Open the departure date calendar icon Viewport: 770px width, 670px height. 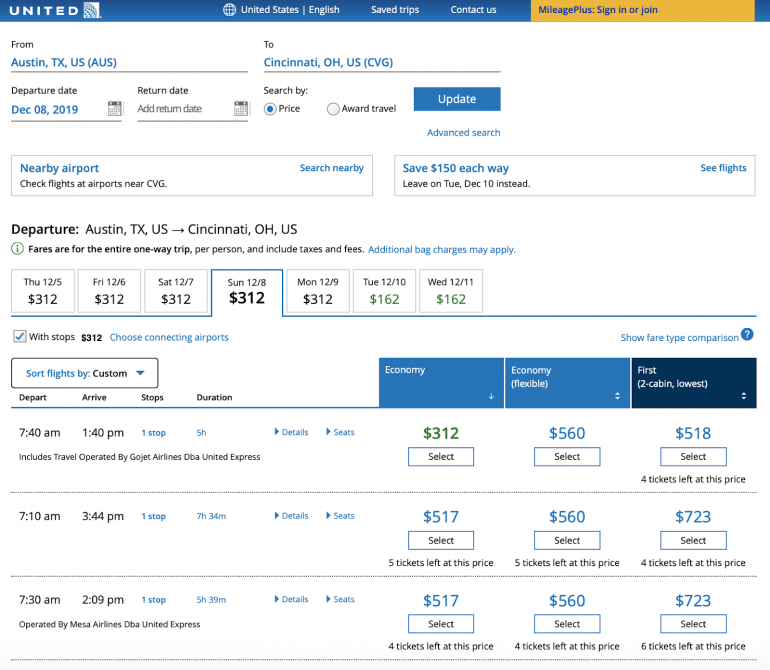pyautogui.click(x=114, y=108)
